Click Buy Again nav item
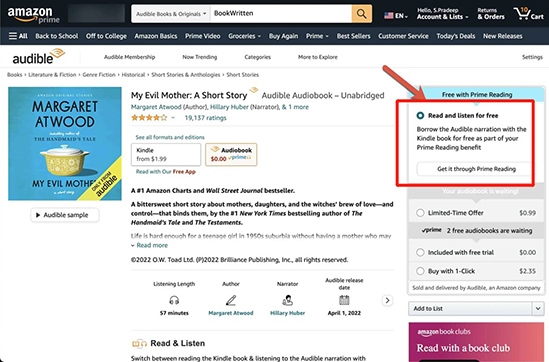Viewport: 549px width, 362px height. coord(283,36)
